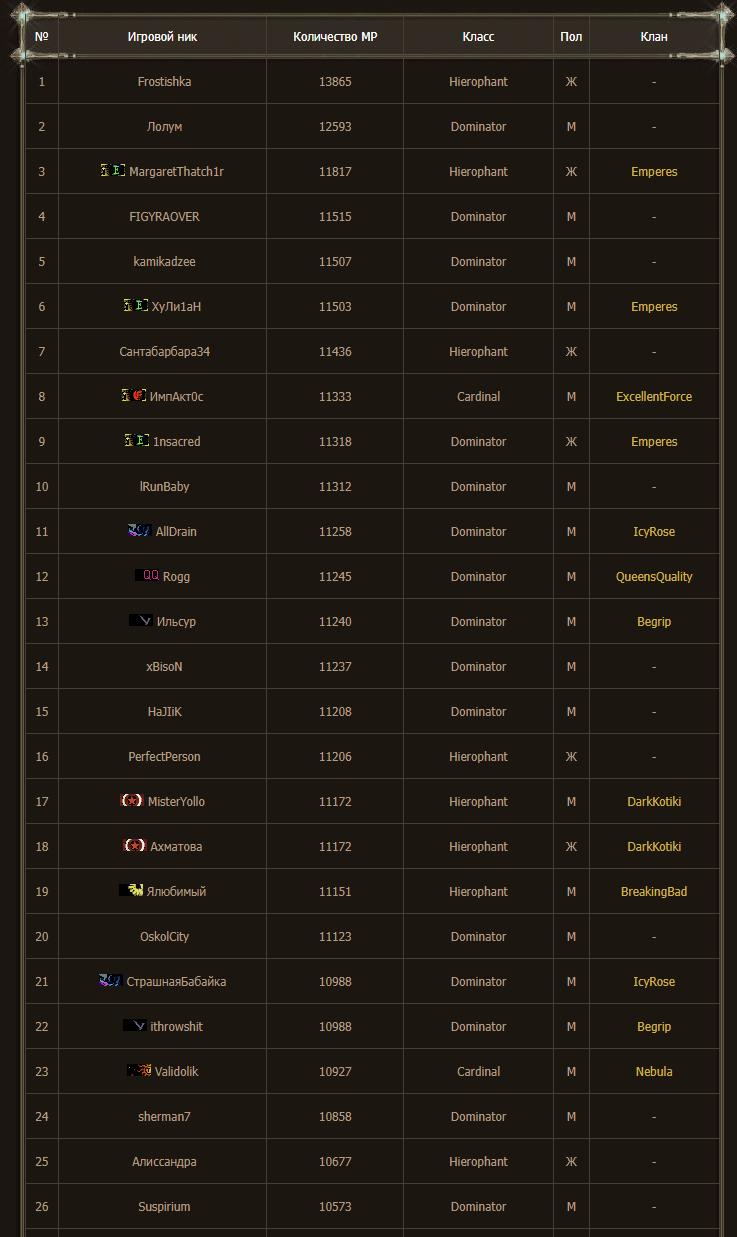Select the Игровой ник column header
Image resolution: width=737 pixels, height=1237 pixels.
[163, 37]
